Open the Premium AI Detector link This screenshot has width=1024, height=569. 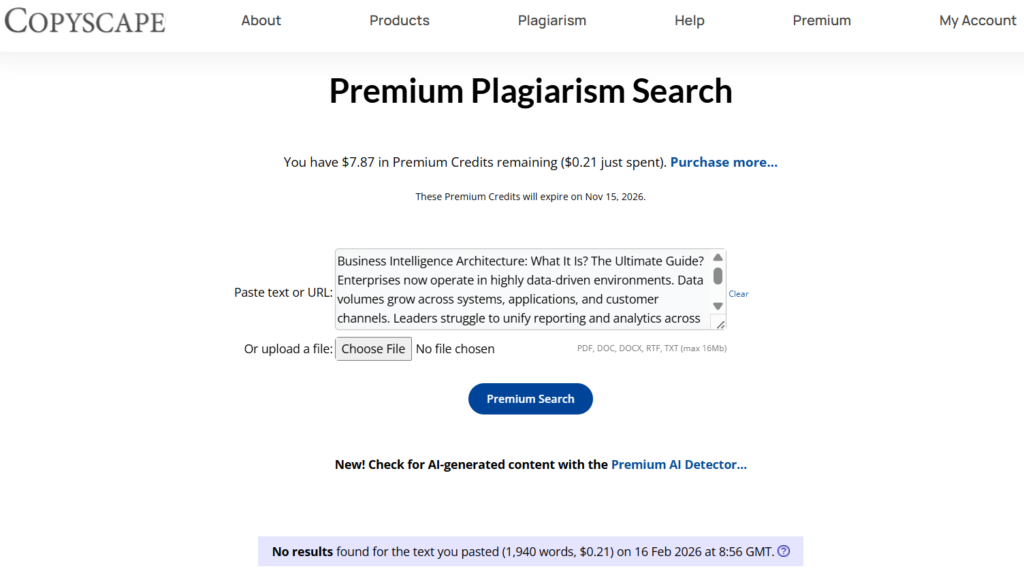tap(679, 464)
